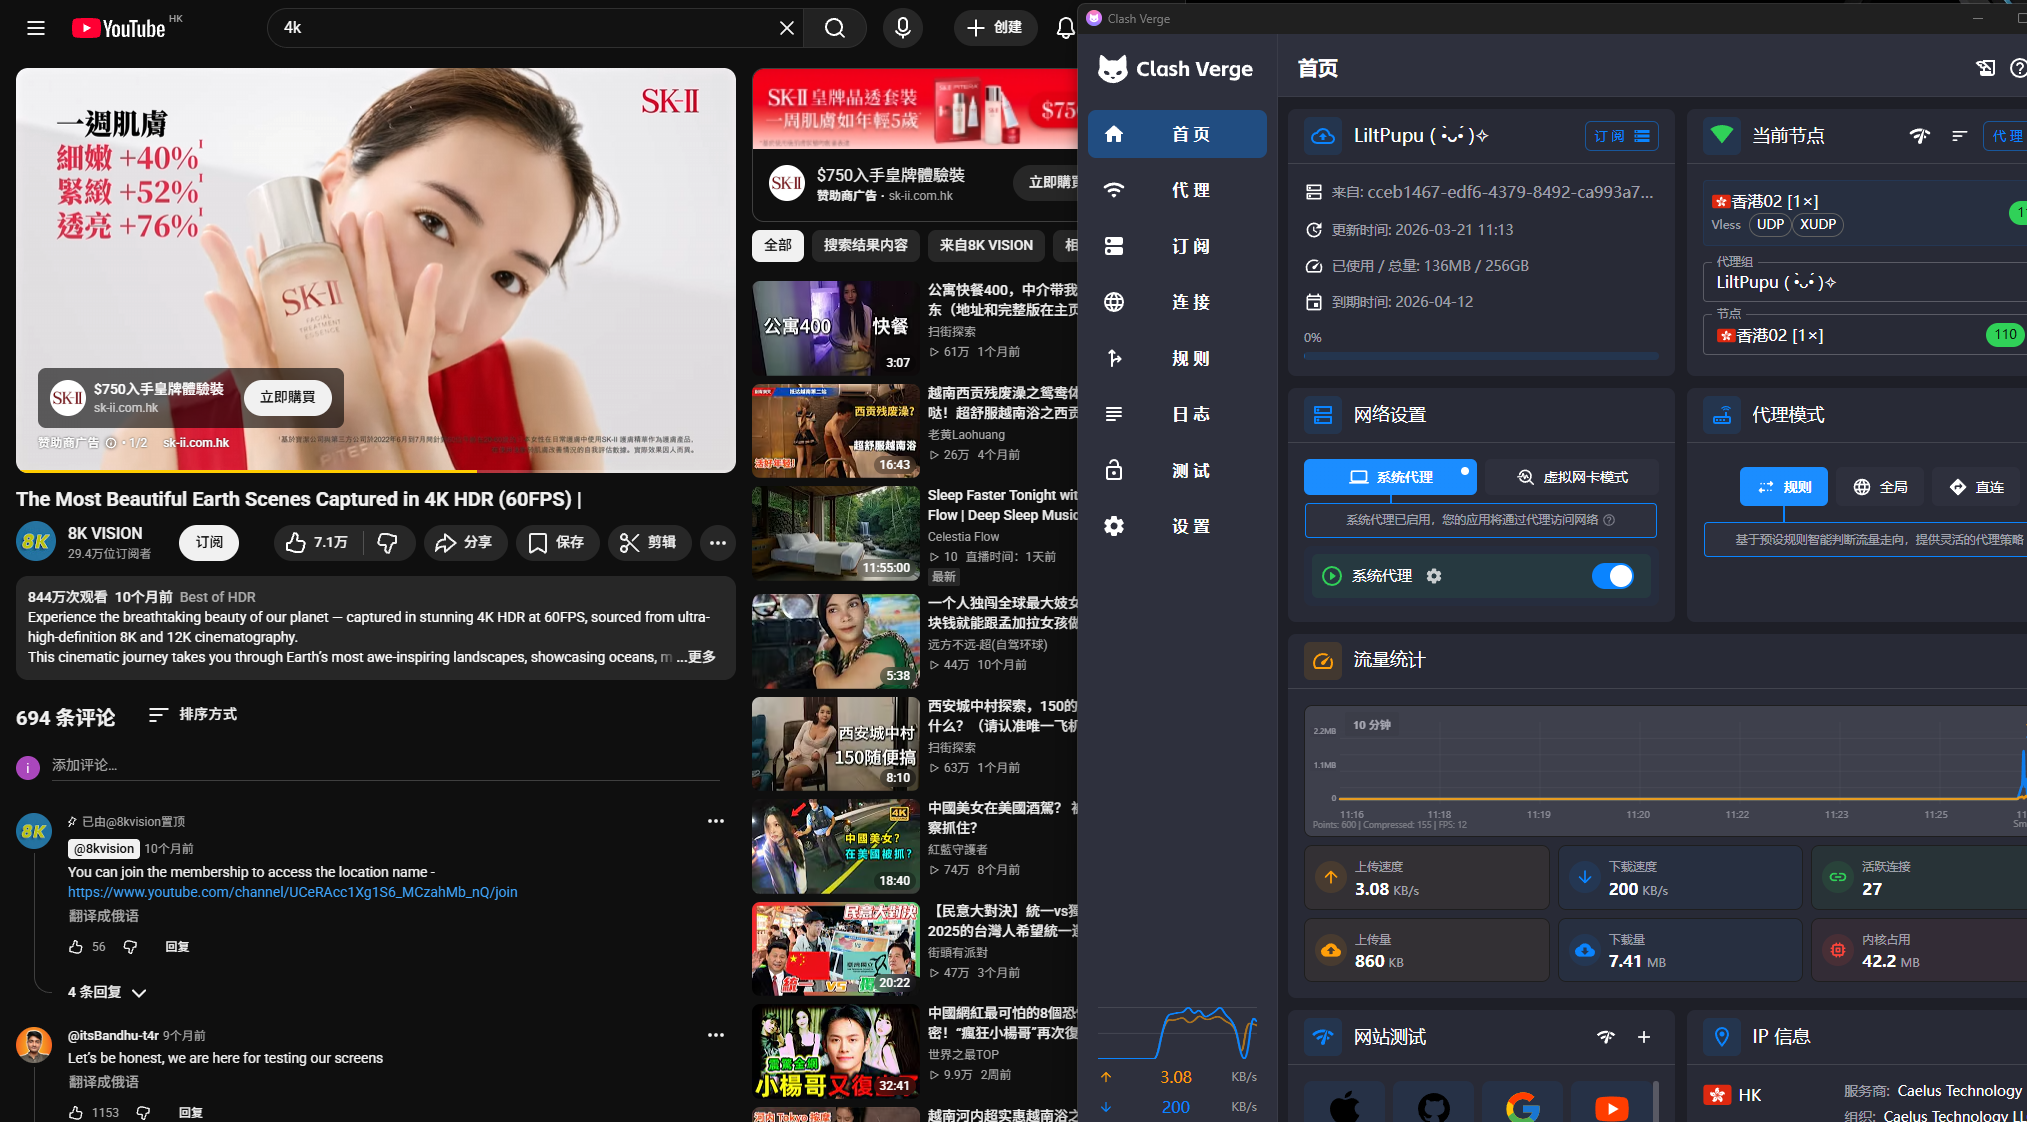Click the sort icon in the current node panel
2027x1122 pixels.
pos(1959,135)
